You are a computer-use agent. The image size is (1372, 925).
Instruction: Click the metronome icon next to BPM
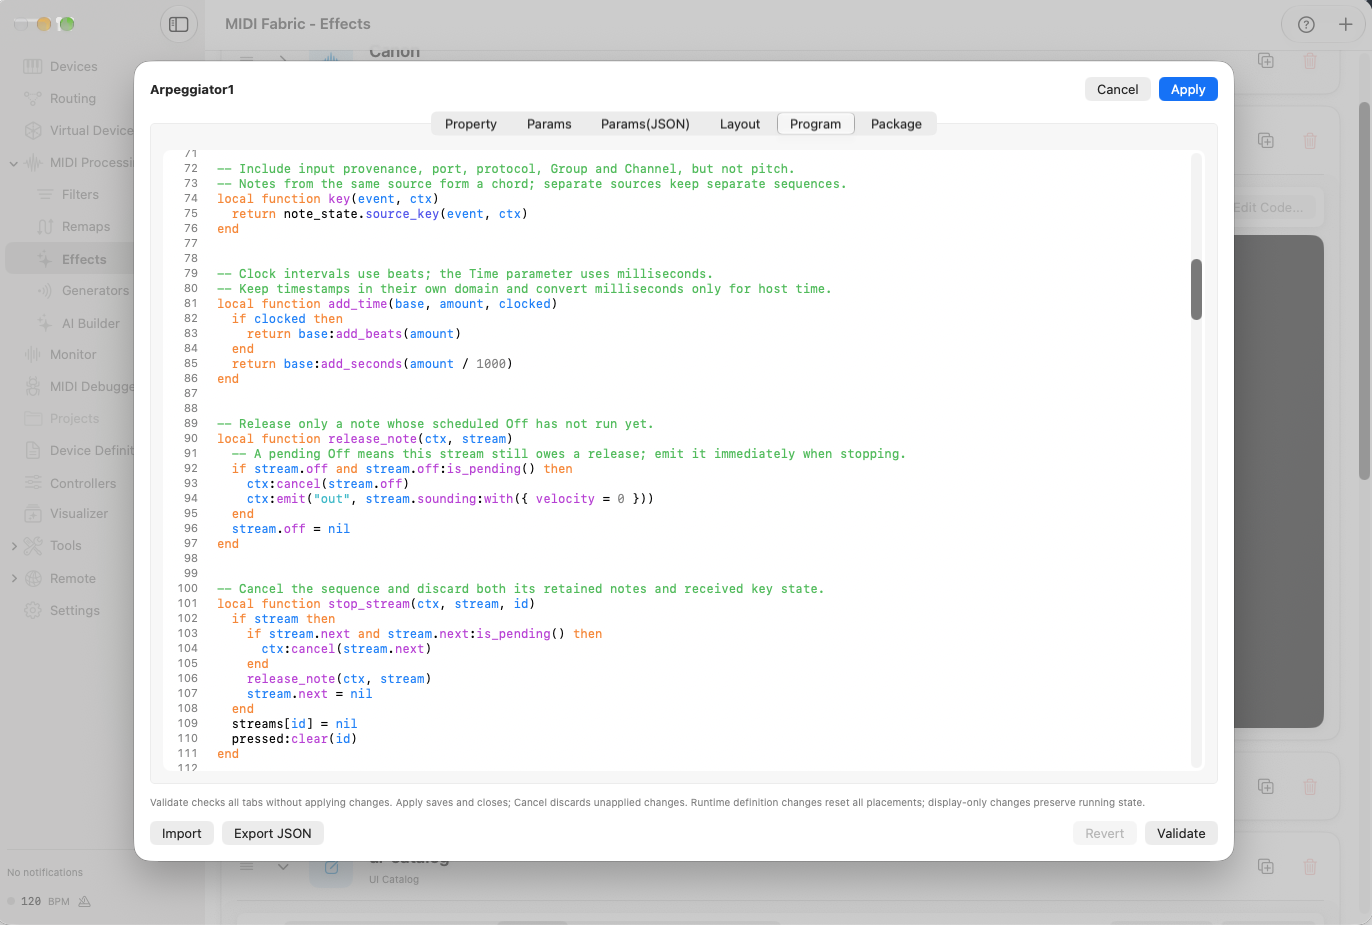tap(84, 901)
